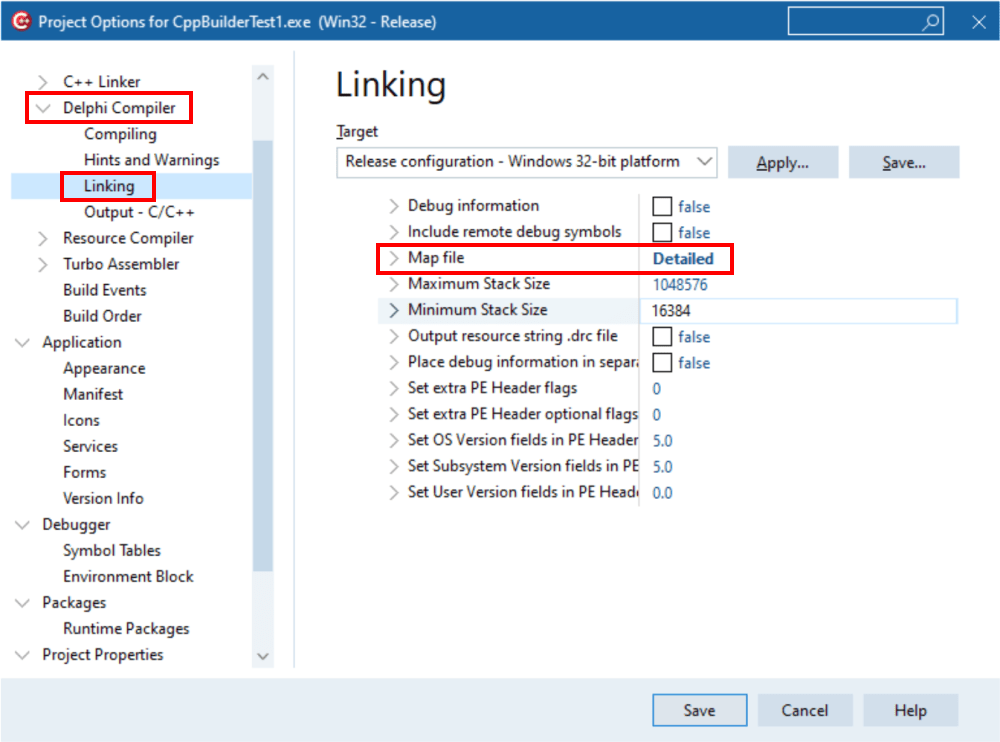Screen dimensions: 1000x742
Task: Click Set extra PE Header optional flags value 0
Action: click(x=657, y=415)
